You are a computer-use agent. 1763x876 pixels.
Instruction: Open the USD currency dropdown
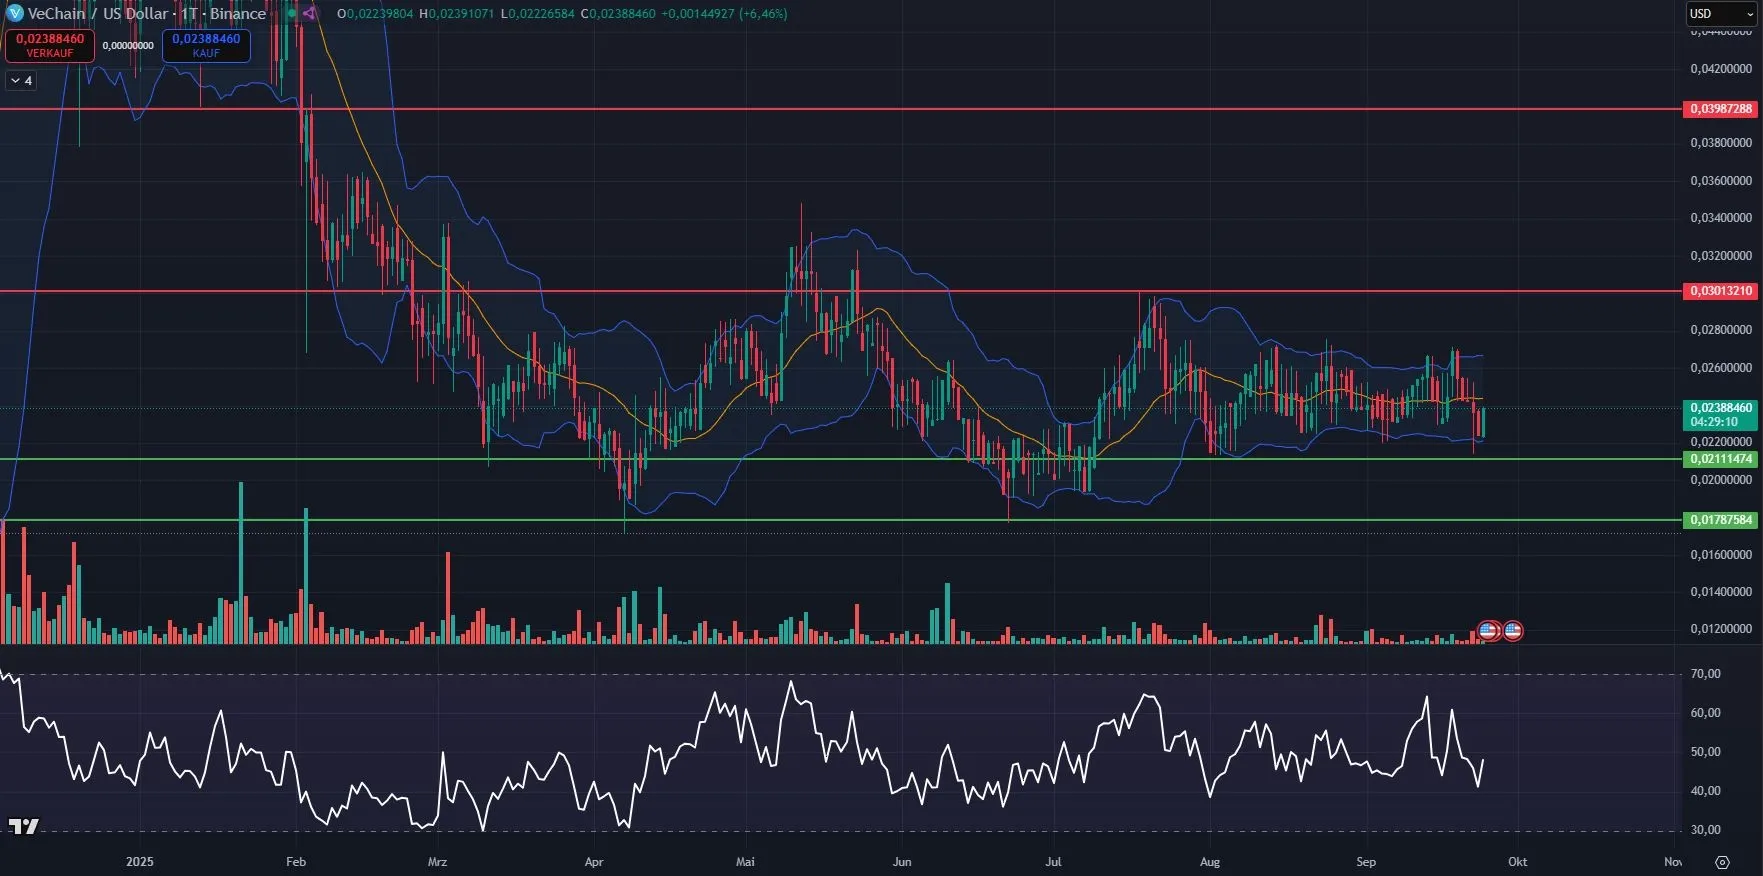tap(1720, 14)
